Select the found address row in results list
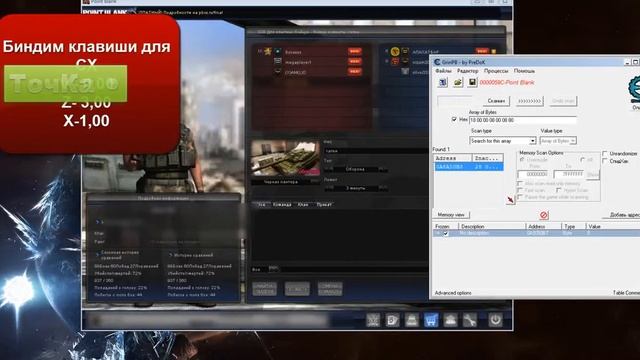This screenshot has height=360, width=640. pos(469,167)
